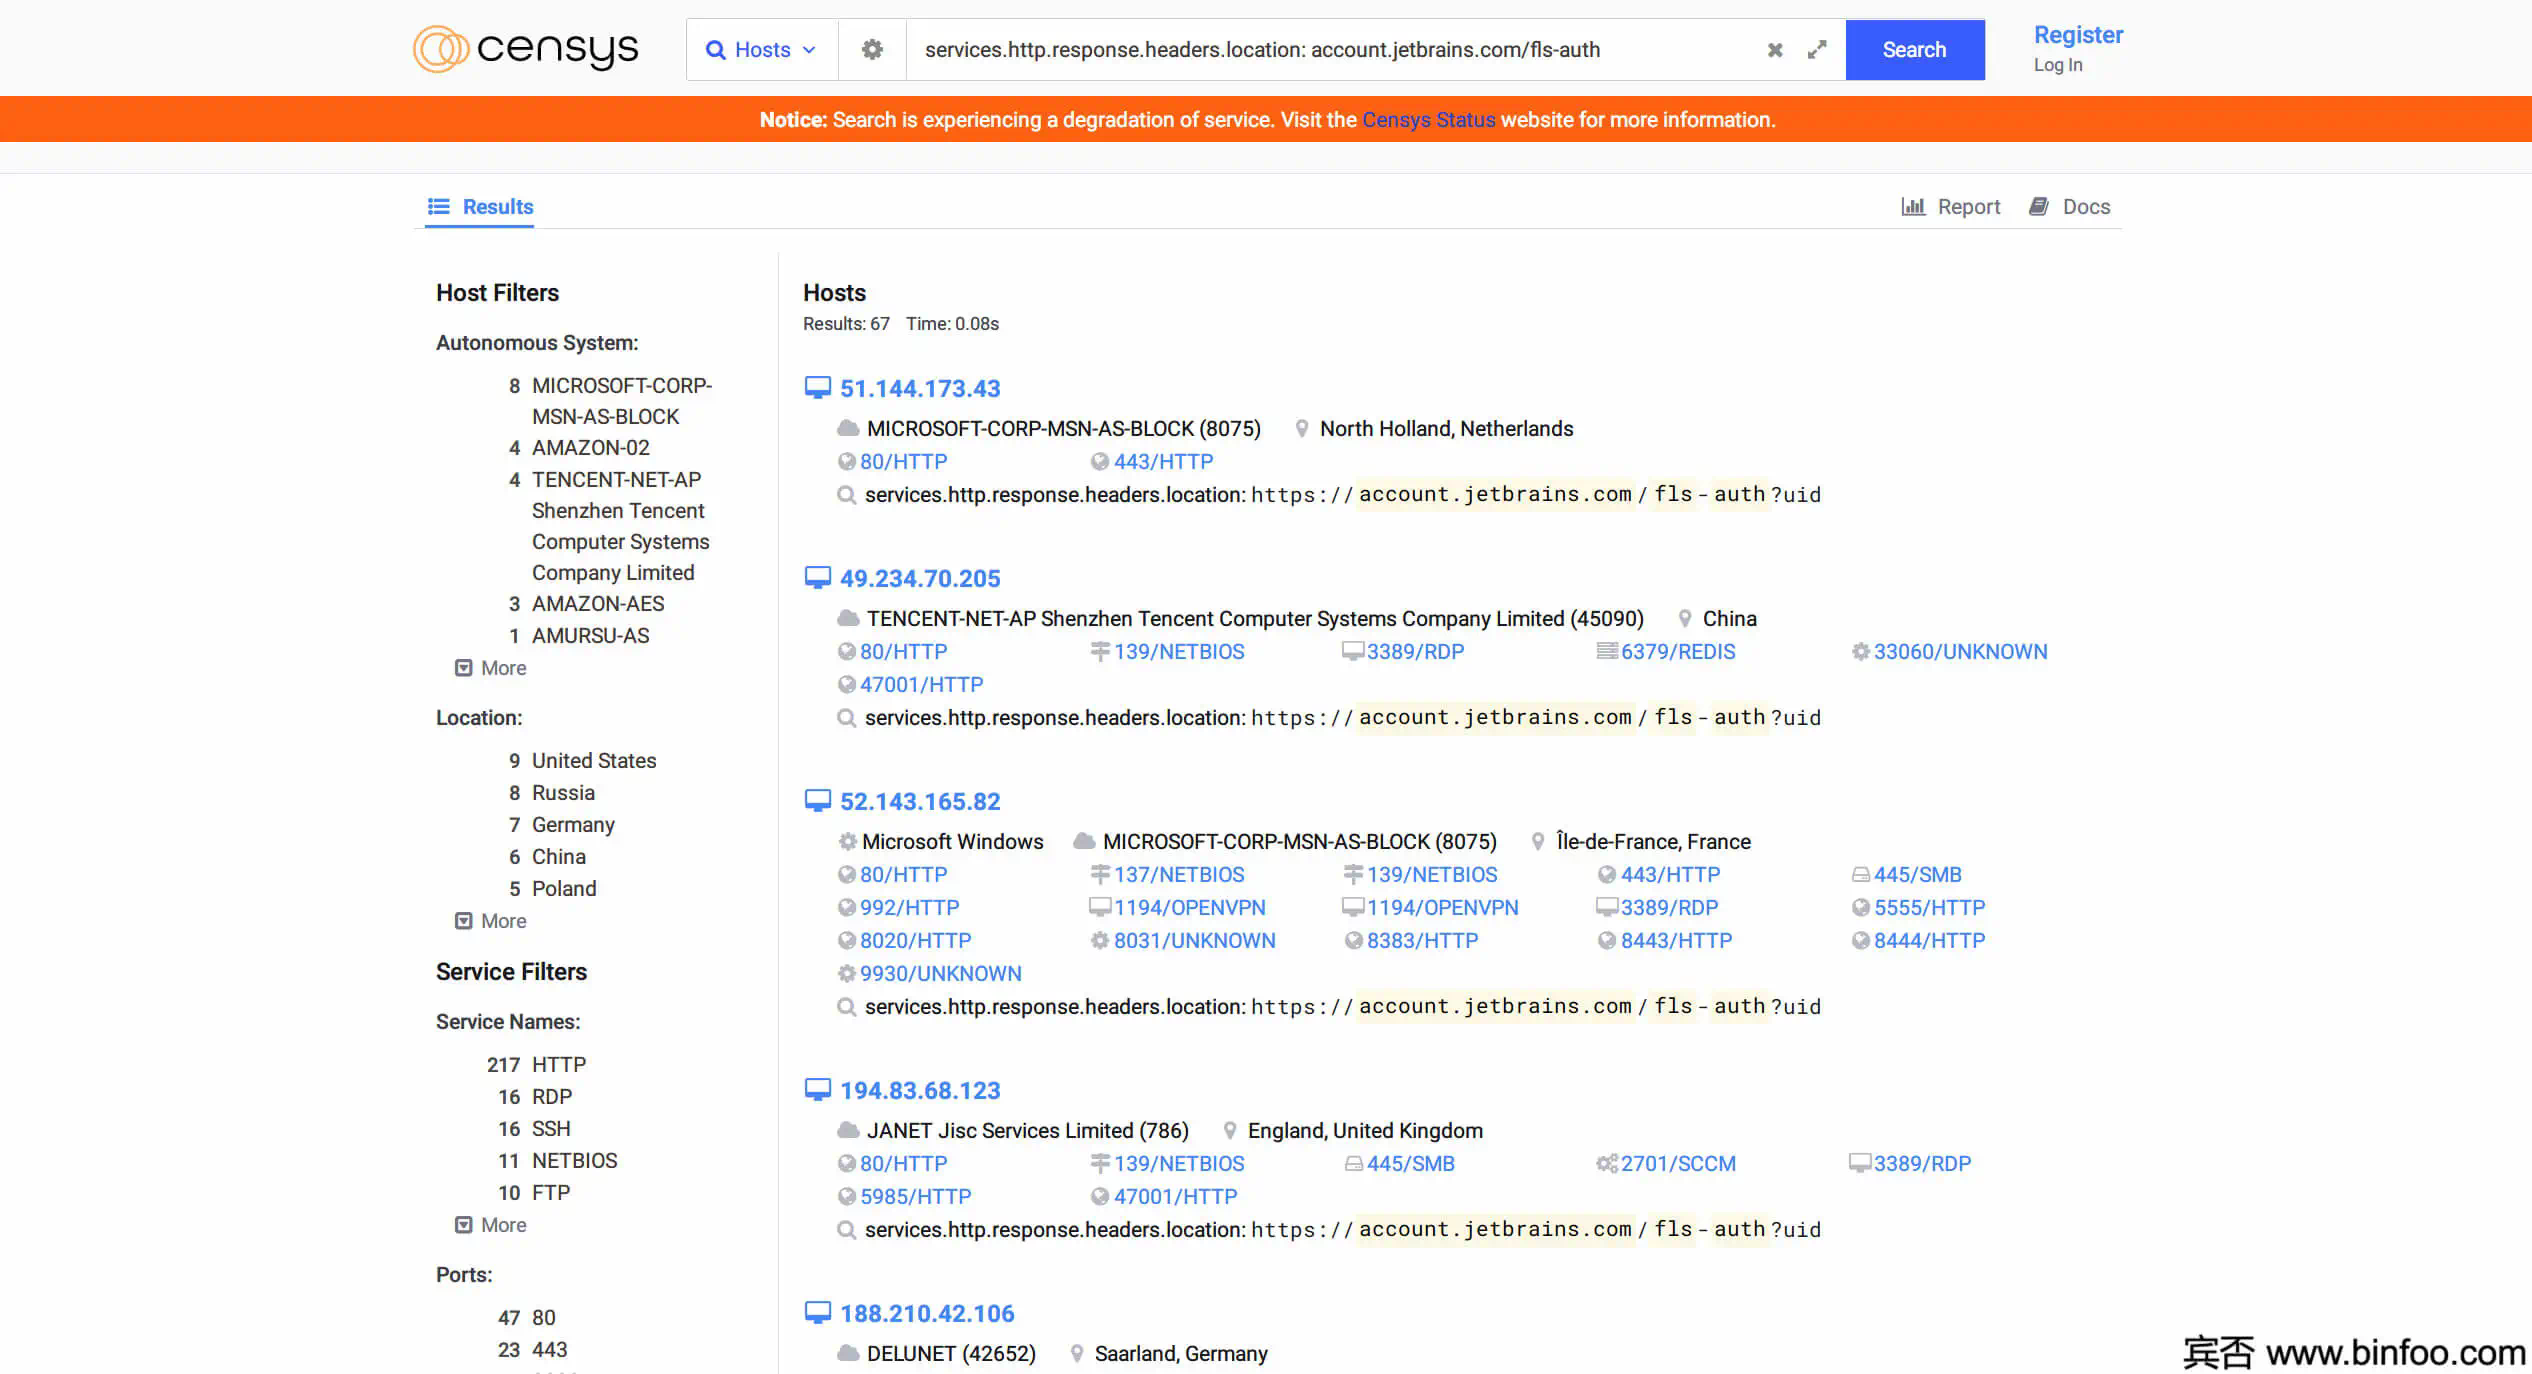
Task: Click the blue Search button
Action: [1915, 50]
